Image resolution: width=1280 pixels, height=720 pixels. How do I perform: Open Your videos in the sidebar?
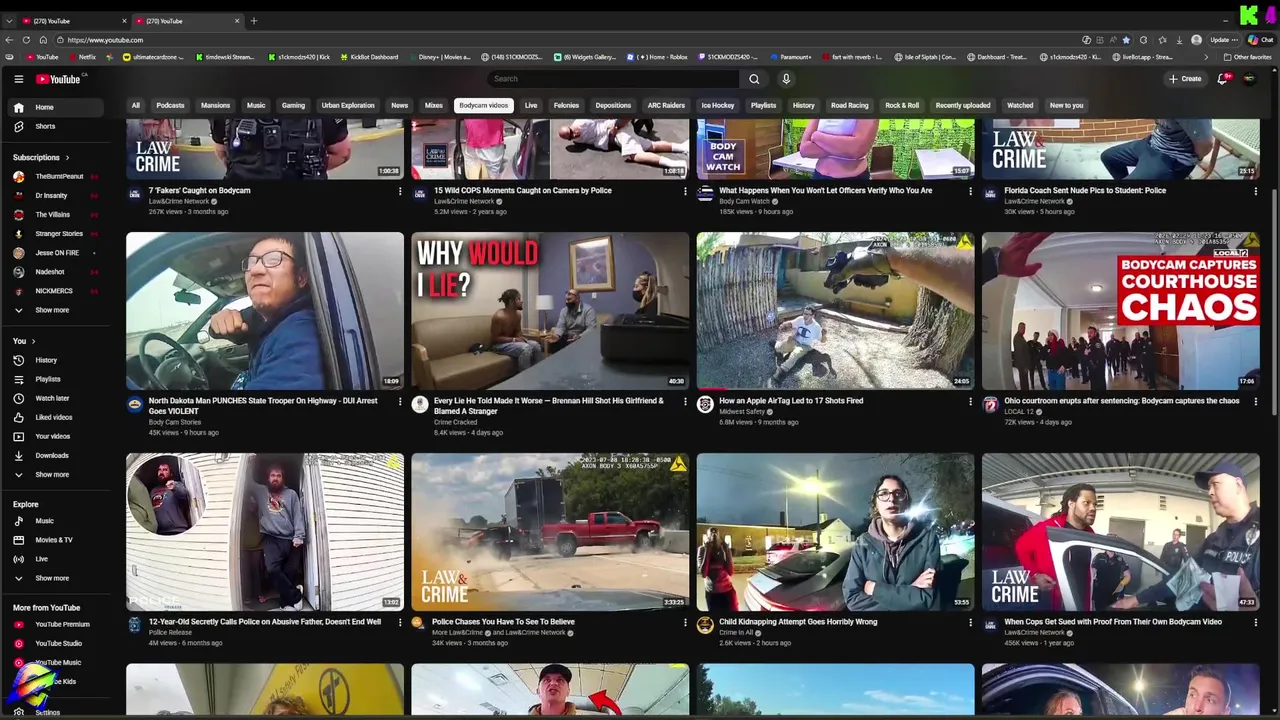click(52, 436)
